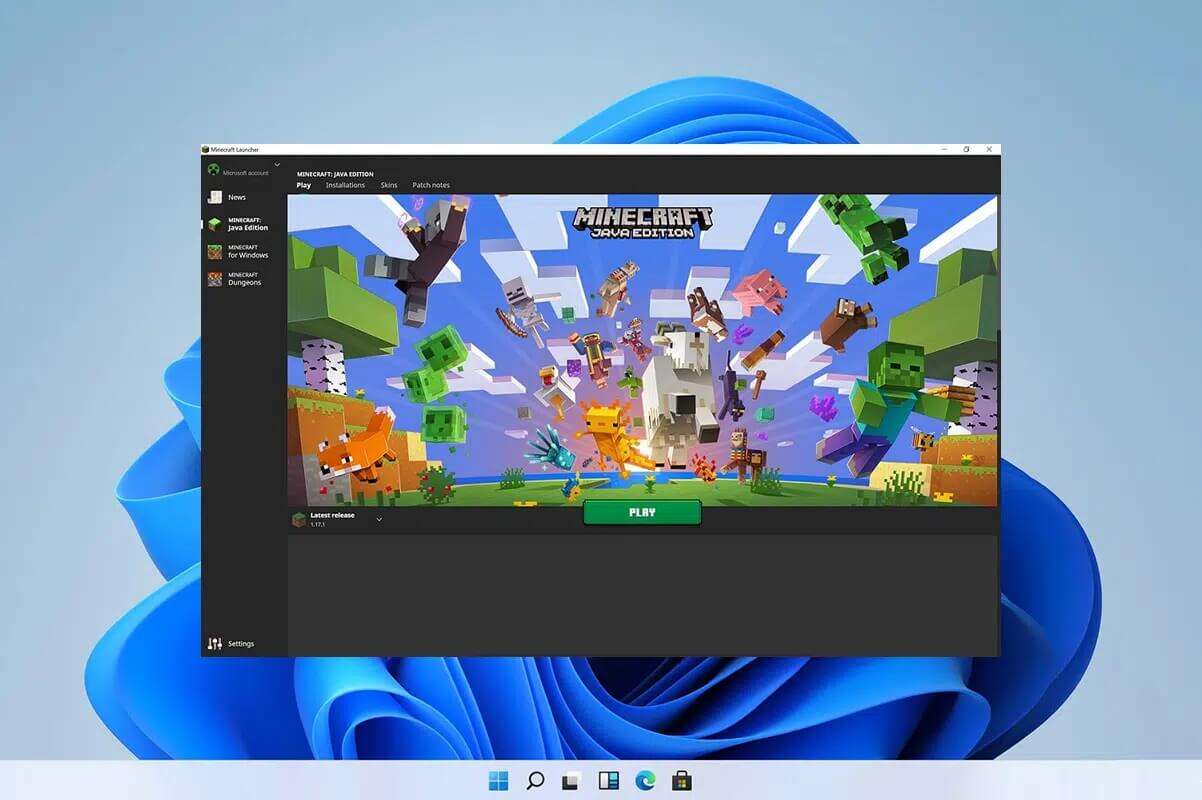Click the Microsoft account creeper avatar
The image size is (1202, 800).
(213, 170)
